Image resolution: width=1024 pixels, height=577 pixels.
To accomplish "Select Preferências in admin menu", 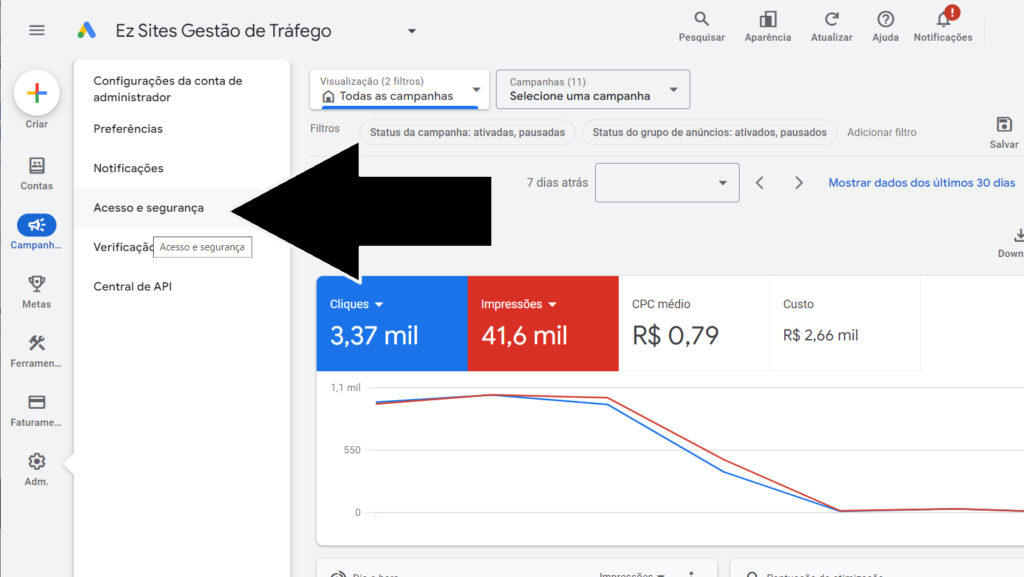I will [128, 129].
